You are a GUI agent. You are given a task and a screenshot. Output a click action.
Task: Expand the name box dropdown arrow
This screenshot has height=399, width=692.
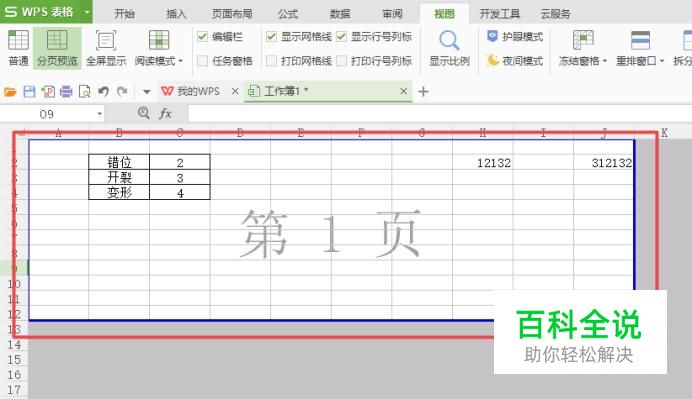click(x=100, y=114)
